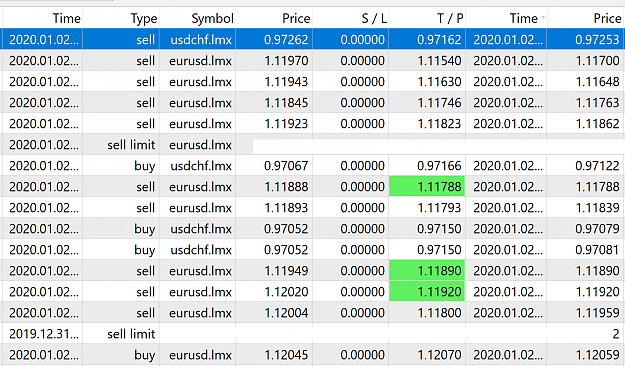Click price cell 1.11888
Screen dimensions: 625x367
click(x=286, y=187)
